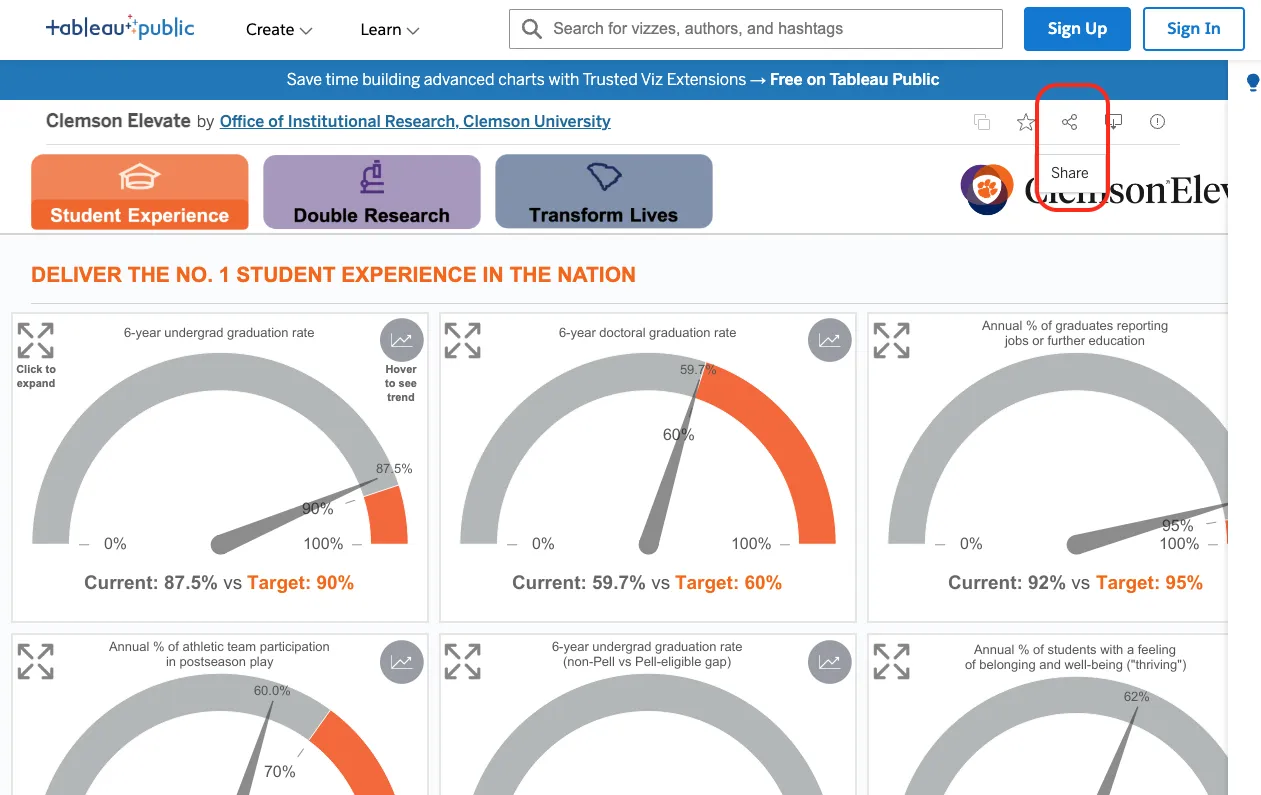Expand the 6-year undergrad graduation rate gauge
Screen dimensions: 1261x795
[x=35, y=341]
